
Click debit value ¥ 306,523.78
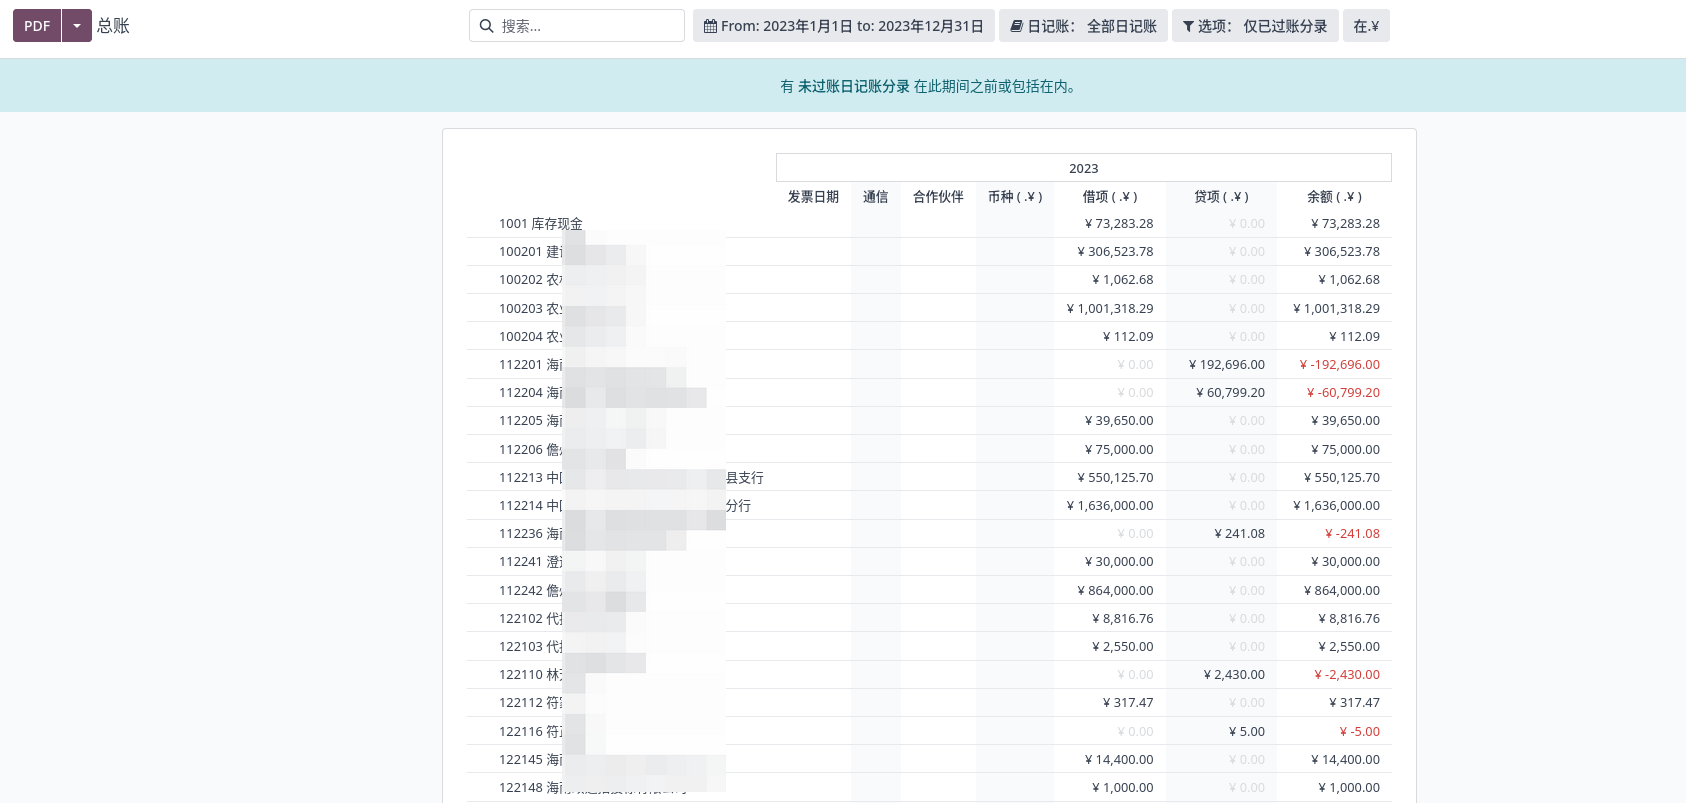[1115, 252]
